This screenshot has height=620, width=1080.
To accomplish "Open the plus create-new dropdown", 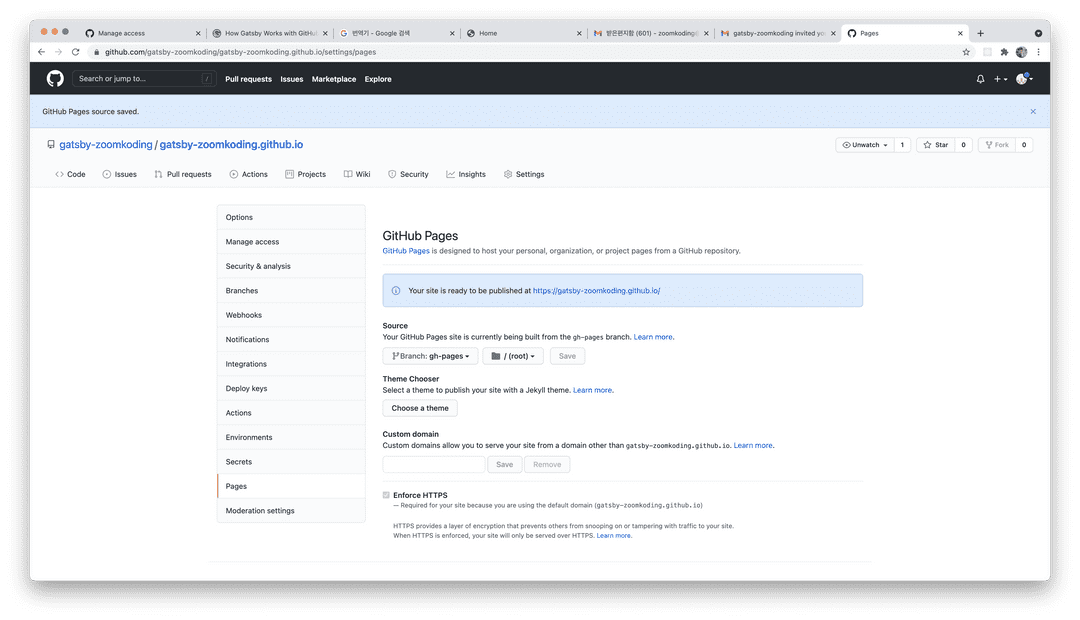I will [x=1000, y=79].
